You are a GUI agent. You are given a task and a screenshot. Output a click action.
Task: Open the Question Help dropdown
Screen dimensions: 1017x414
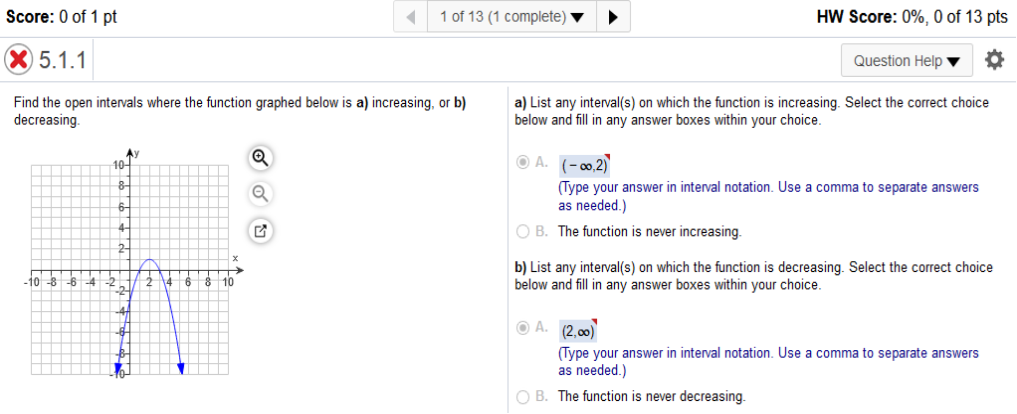coord(907,60)
